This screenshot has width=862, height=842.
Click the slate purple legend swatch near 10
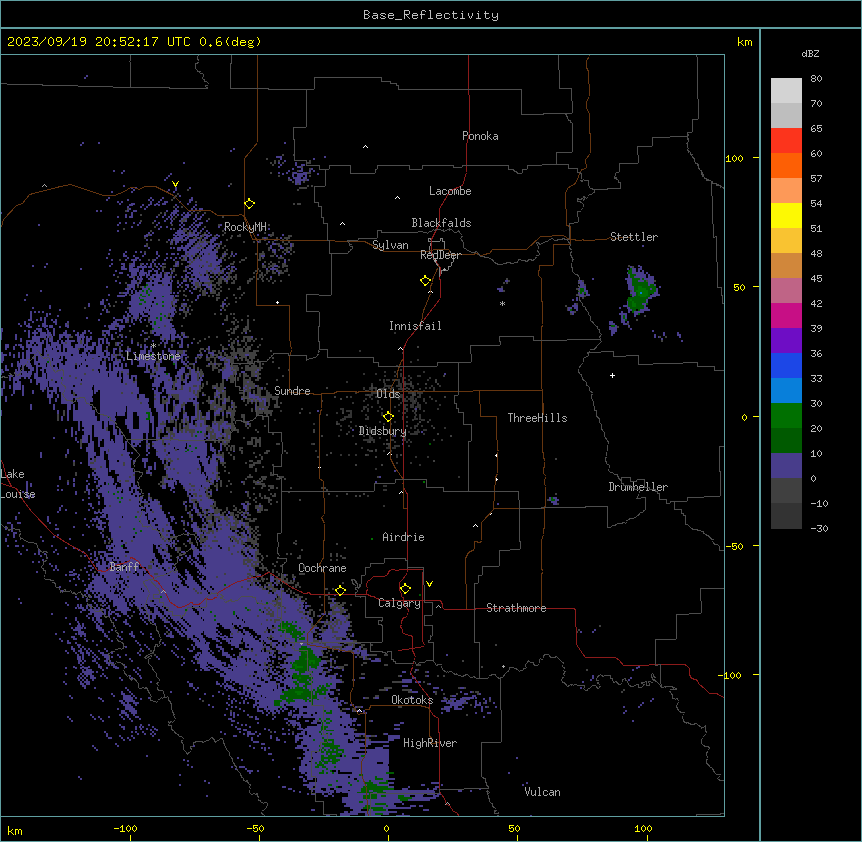pyautogui.click(x=786, y=466)
